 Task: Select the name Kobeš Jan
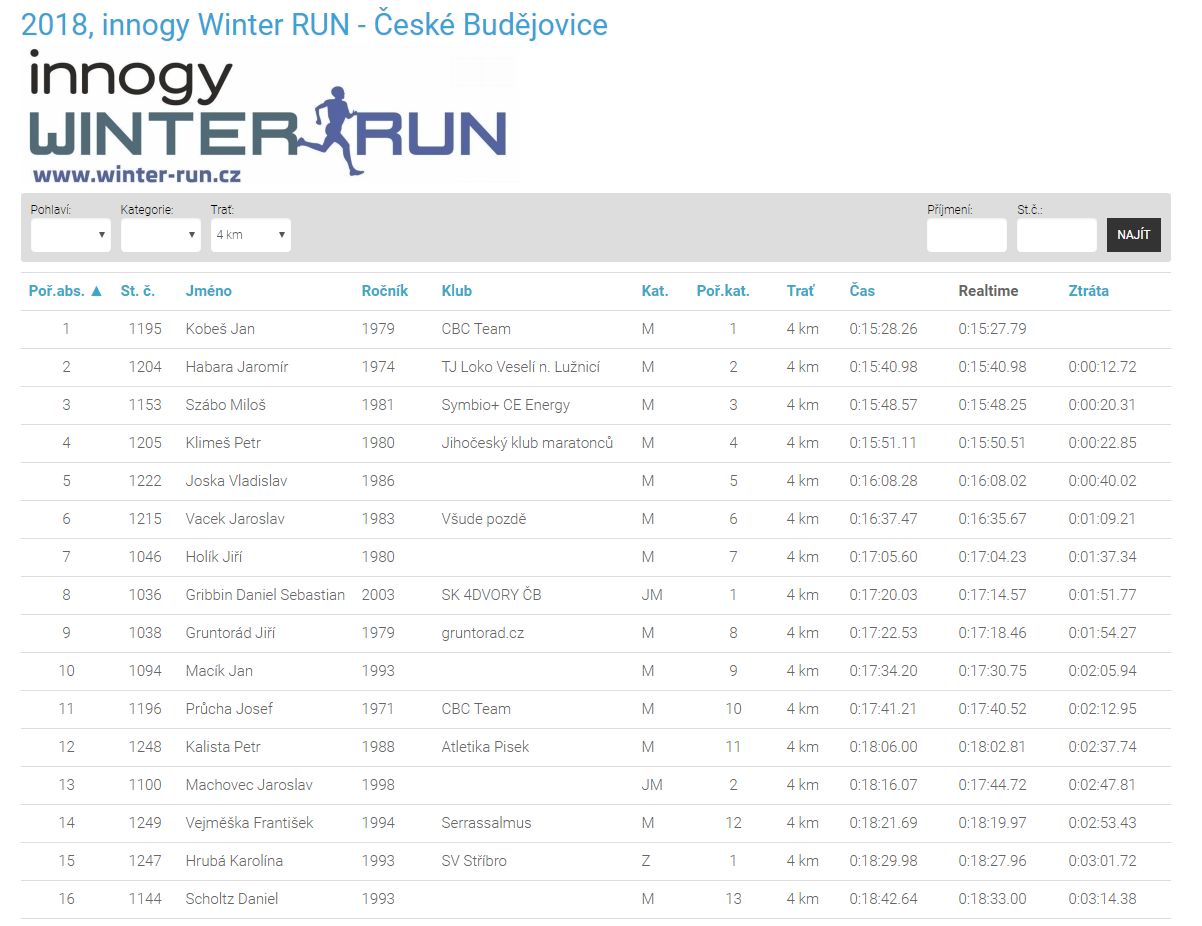tap(220, 329)
